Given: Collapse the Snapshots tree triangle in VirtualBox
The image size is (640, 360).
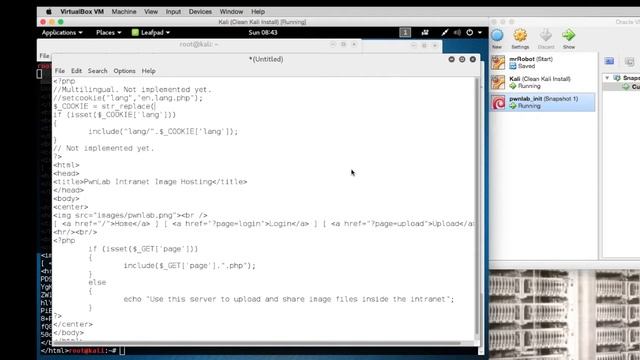Looking at the screenshot, I should 607,78.
